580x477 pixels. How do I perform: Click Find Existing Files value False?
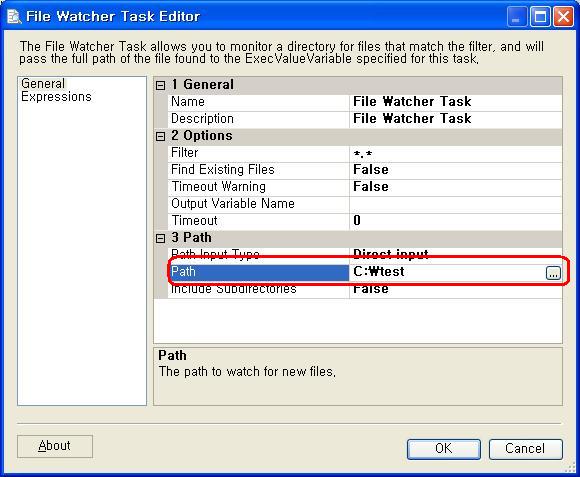coord(455,170)
